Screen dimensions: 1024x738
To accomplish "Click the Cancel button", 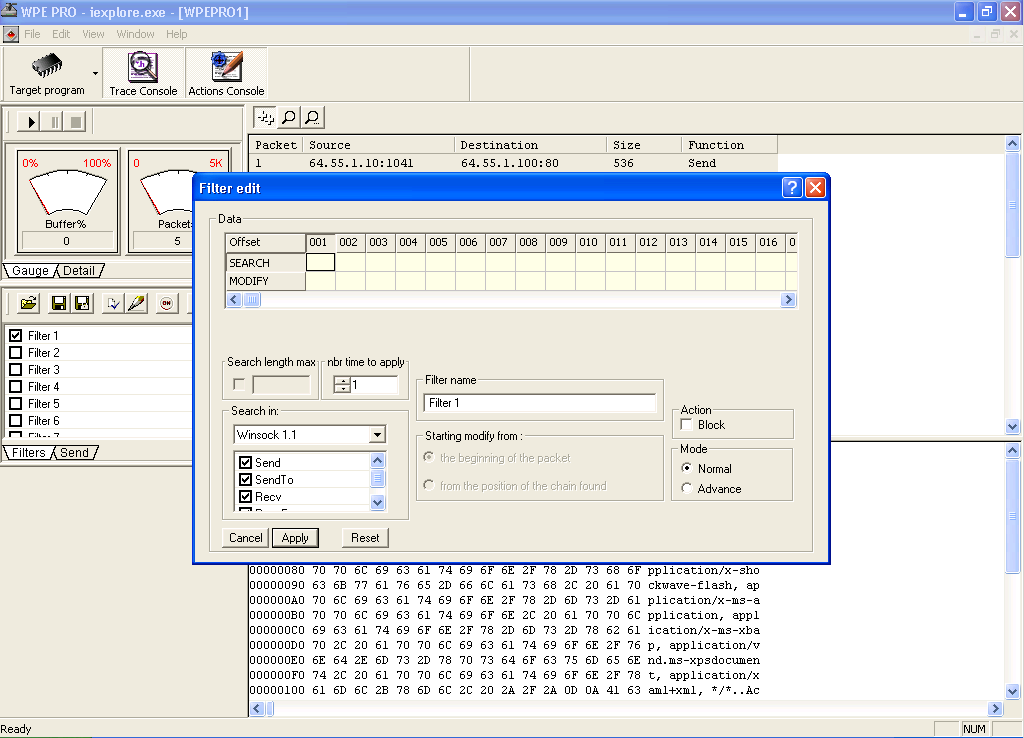I will pyautogui.click(x=246, y=537).
